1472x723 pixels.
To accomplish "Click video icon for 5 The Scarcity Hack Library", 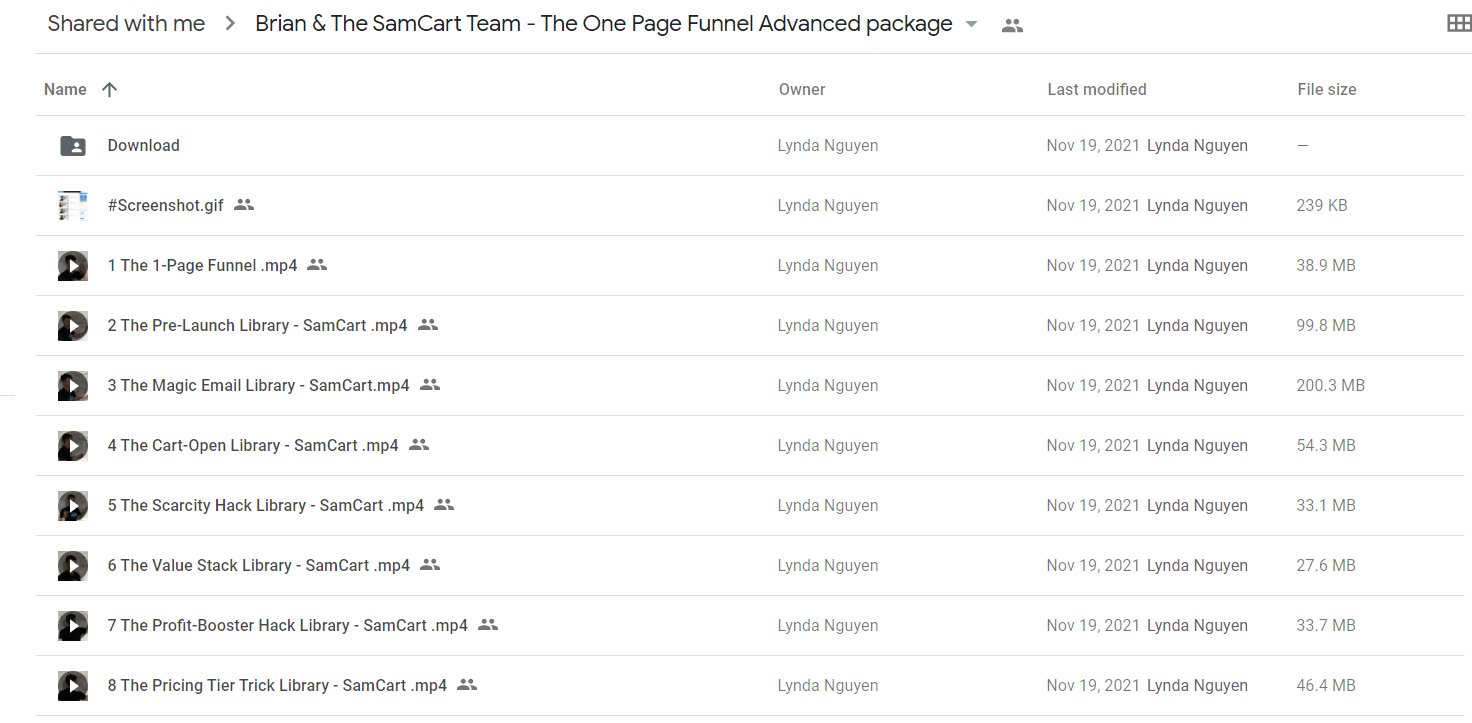I will point(73,506).
